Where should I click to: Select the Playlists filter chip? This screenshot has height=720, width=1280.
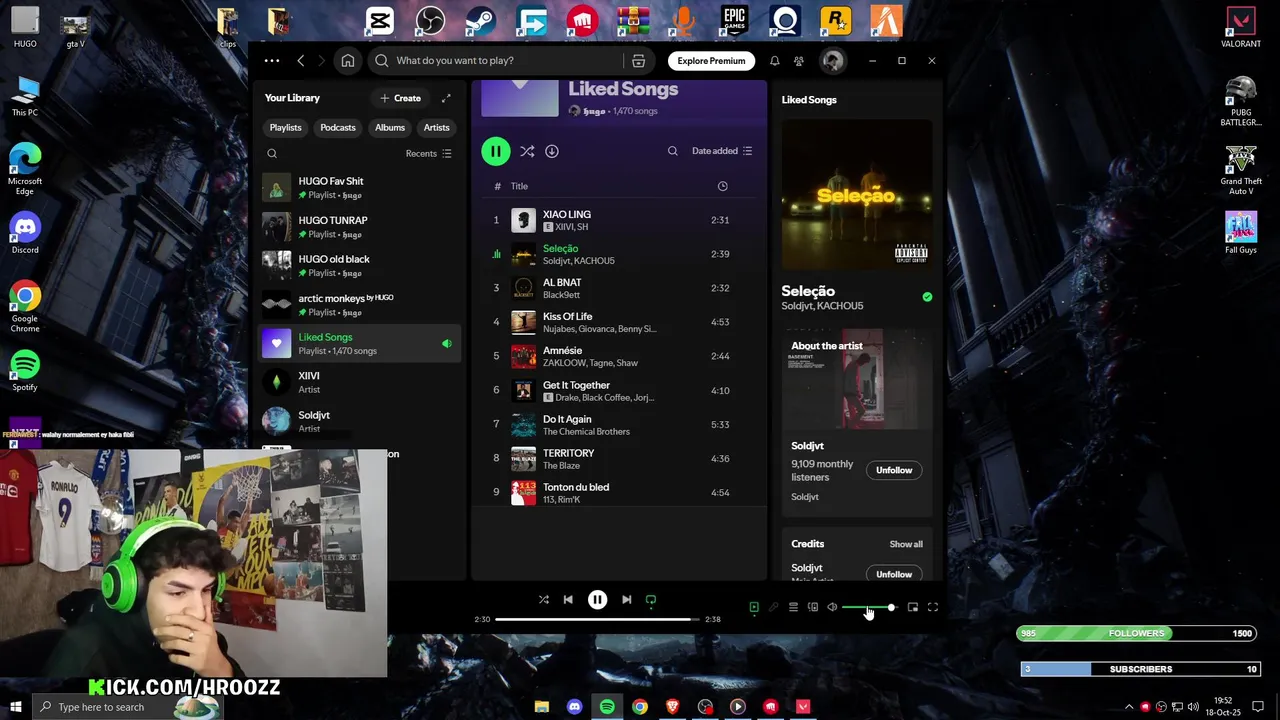[x=285, y=128]
